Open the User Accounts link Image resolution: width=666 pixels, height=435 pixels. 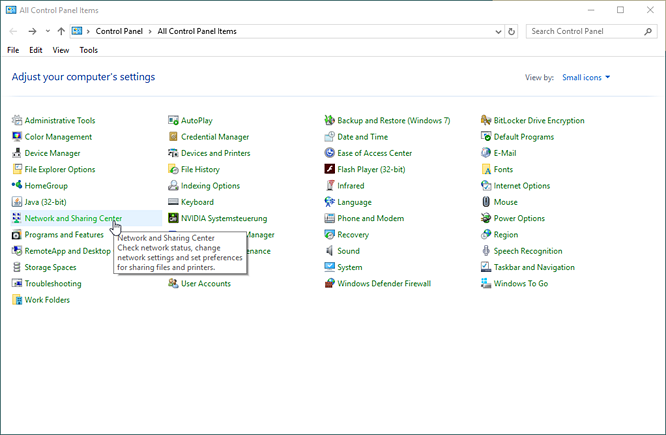(206, 283)
